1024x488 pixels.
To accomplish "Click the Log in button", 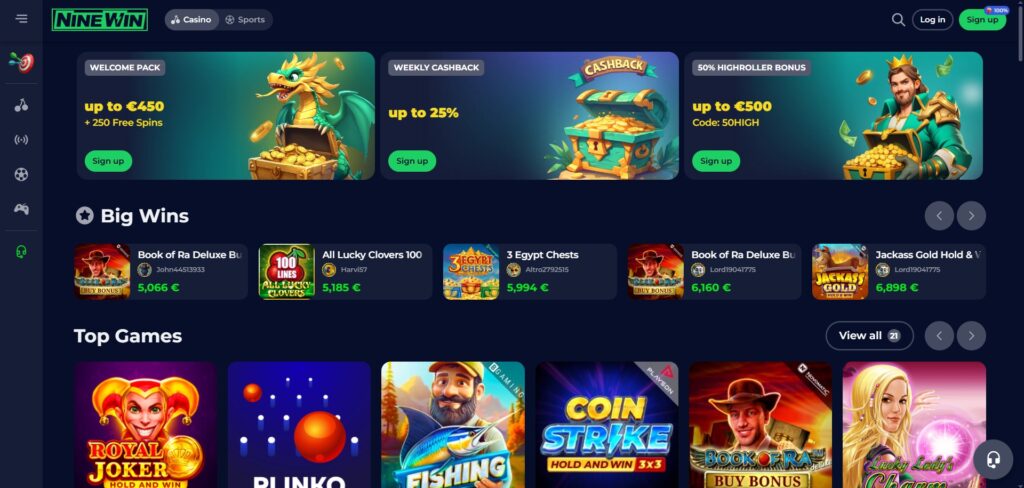I will click(932, 20).
